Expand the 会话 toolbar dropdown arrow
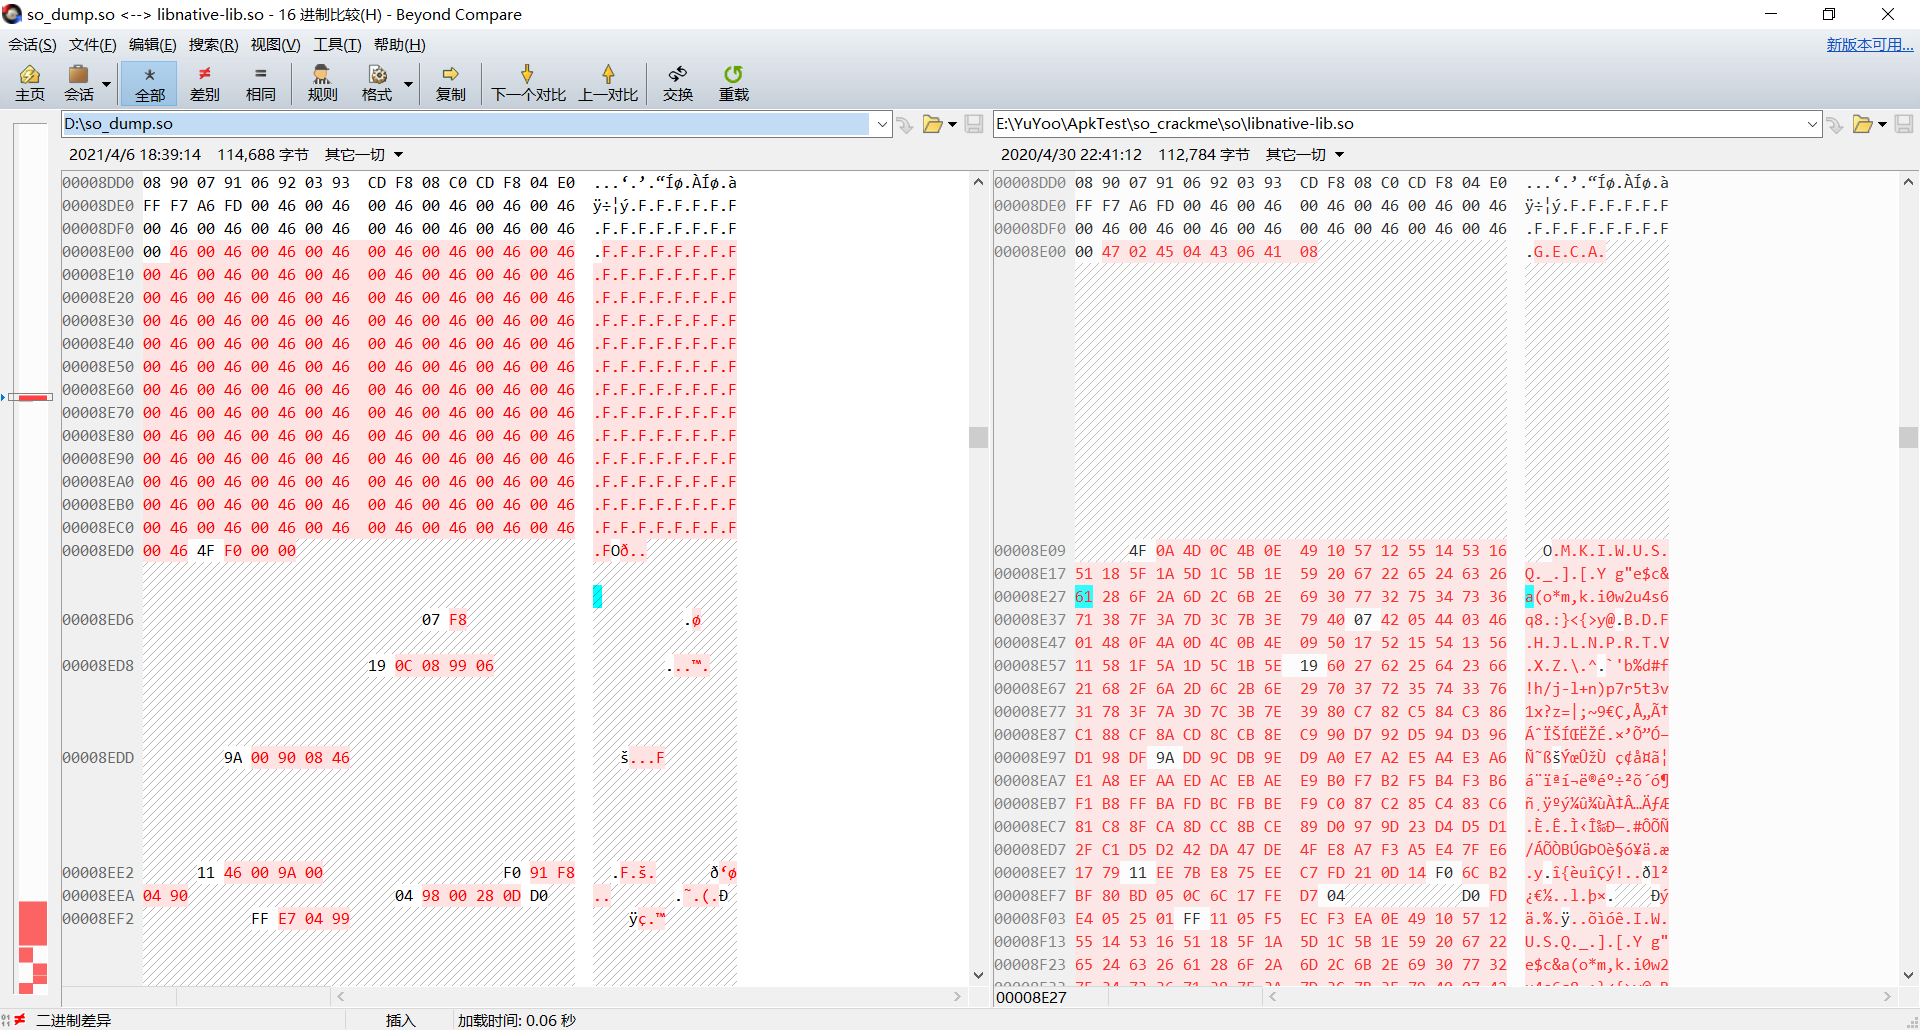 [x=106, y=84]
